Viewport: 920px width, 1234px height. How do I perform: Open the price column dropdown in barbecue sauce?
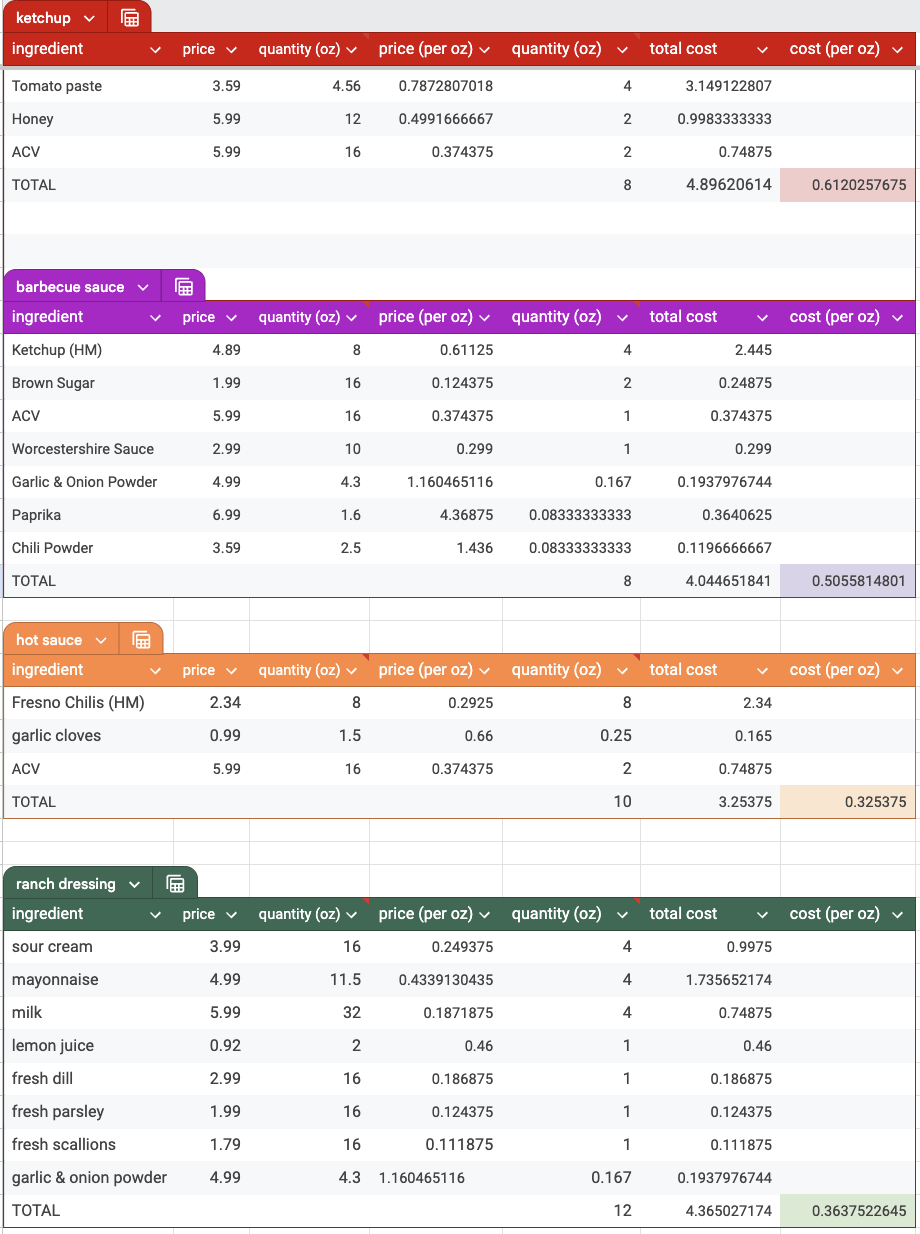pyautogui.click(x=230, y=317)
